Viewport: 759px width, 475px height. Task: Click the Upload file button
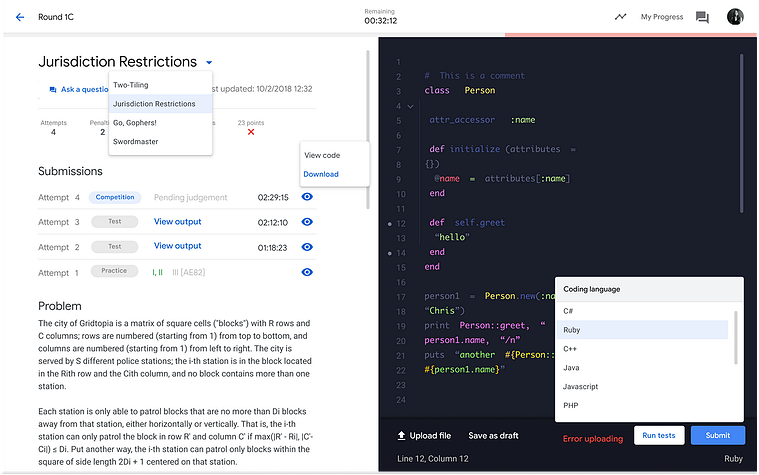(424, 436)
